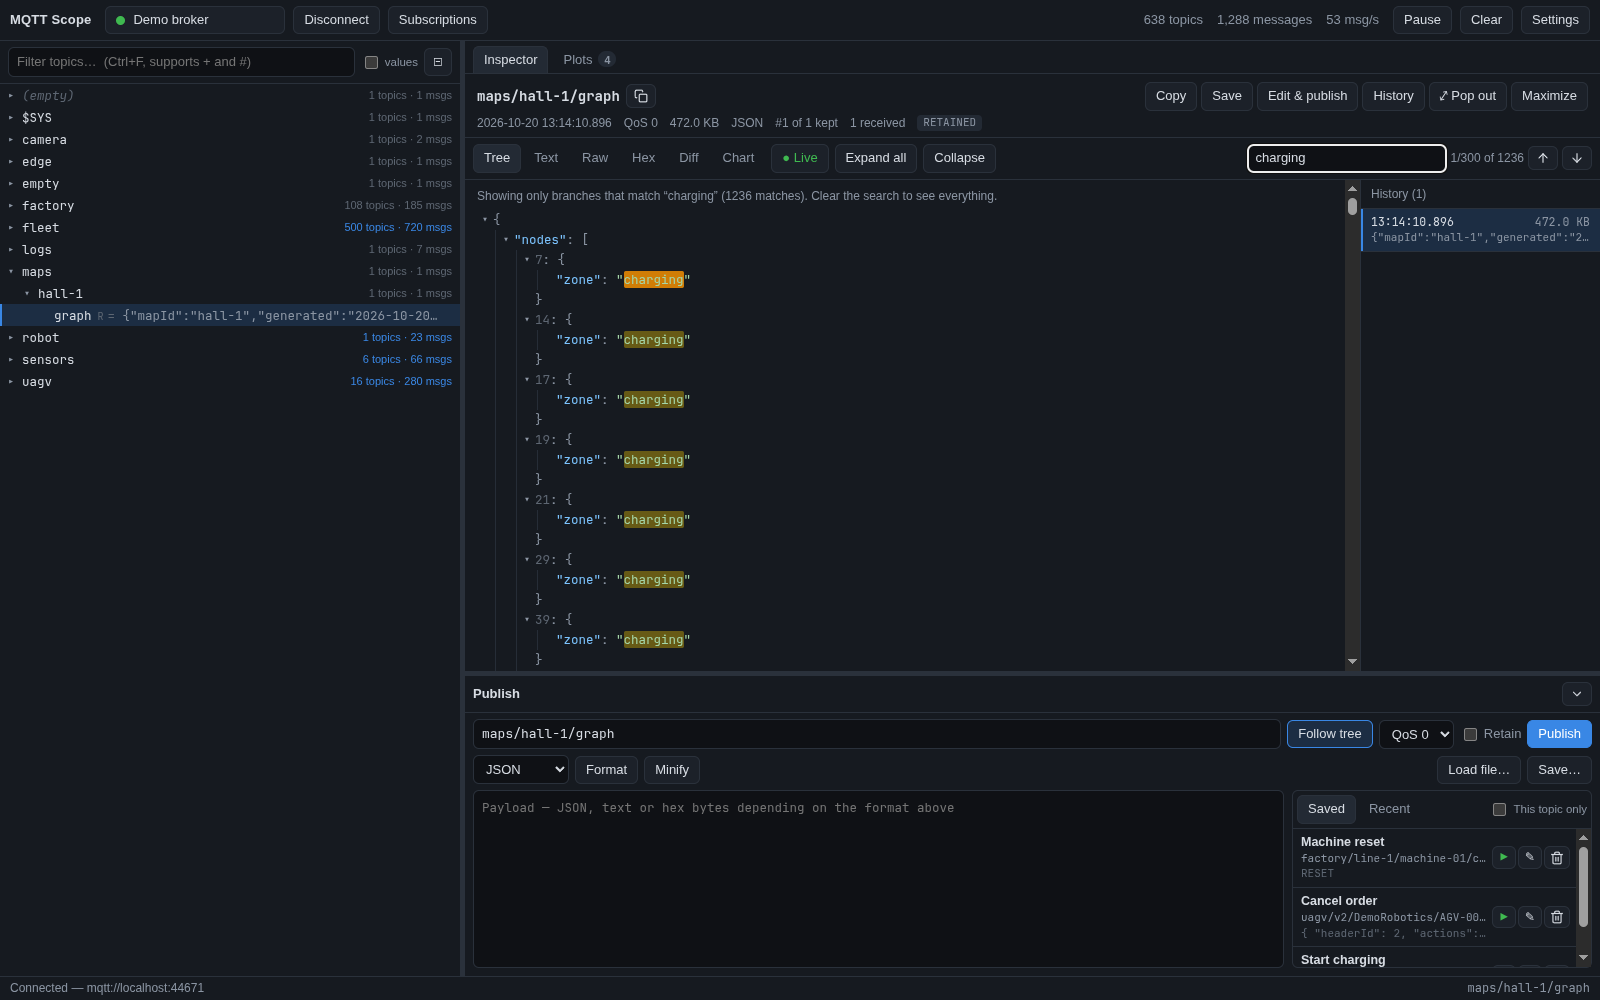The width and height of the screenshot is (1600, 1000).
Task: Toggle the Live updating button
Action: pos(800,158)
